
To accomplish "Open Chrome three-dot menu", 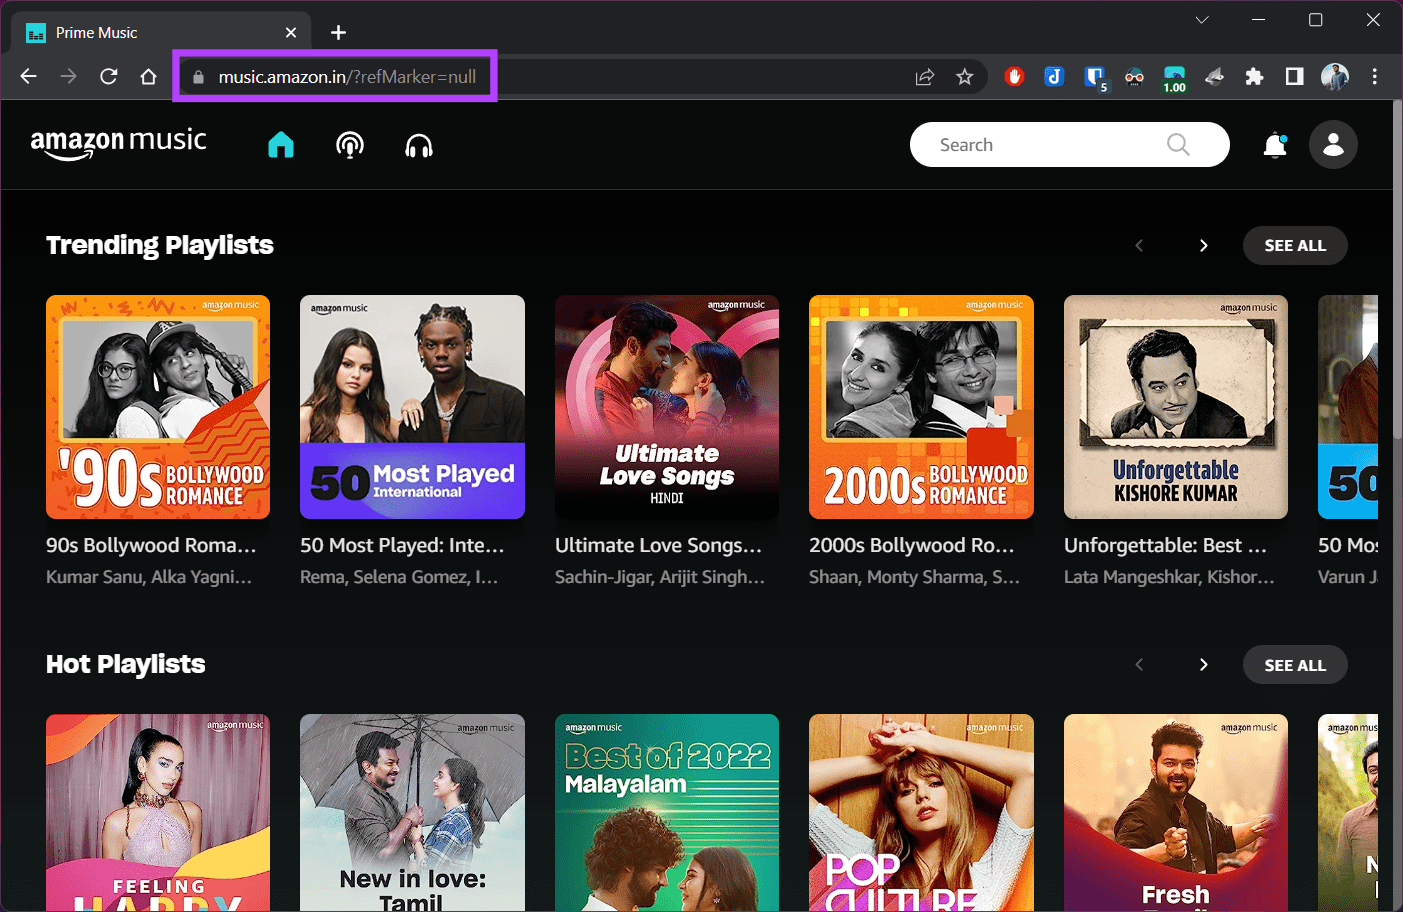I will pos(1375,77).
